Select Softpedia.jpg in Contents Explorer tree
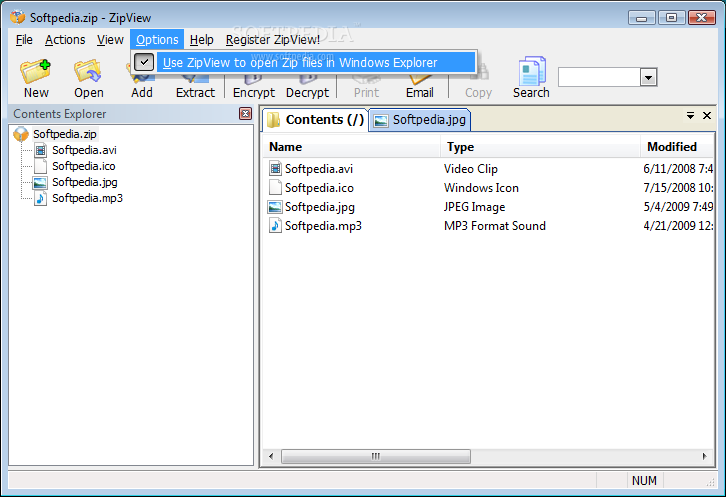This screenshot has width=726, height=497. click(x=85, y=182)
